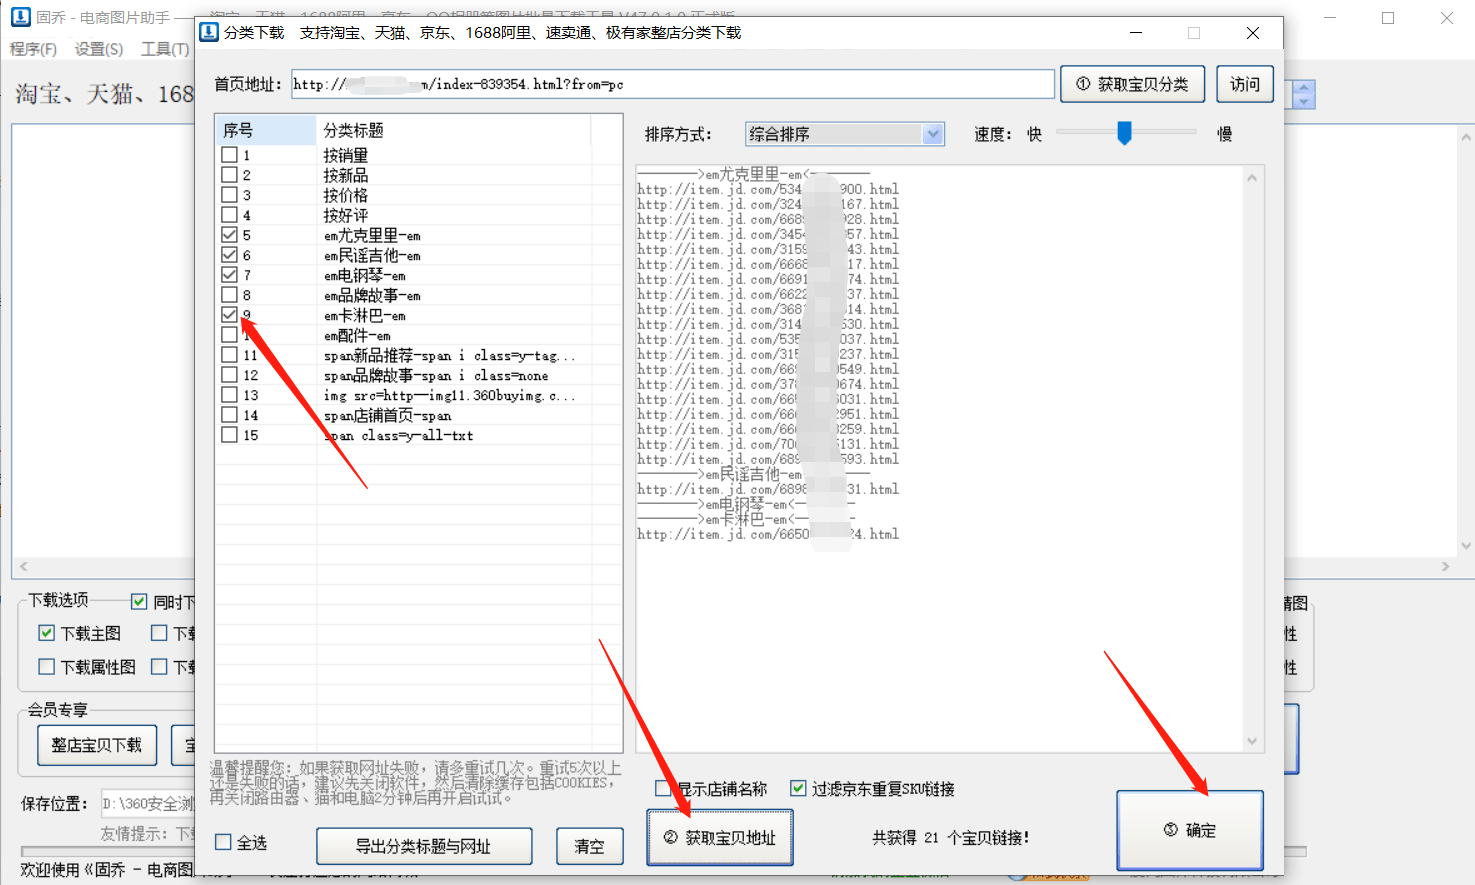
Task: Select row 13 img src=http text
Action: tap(449, 396)
